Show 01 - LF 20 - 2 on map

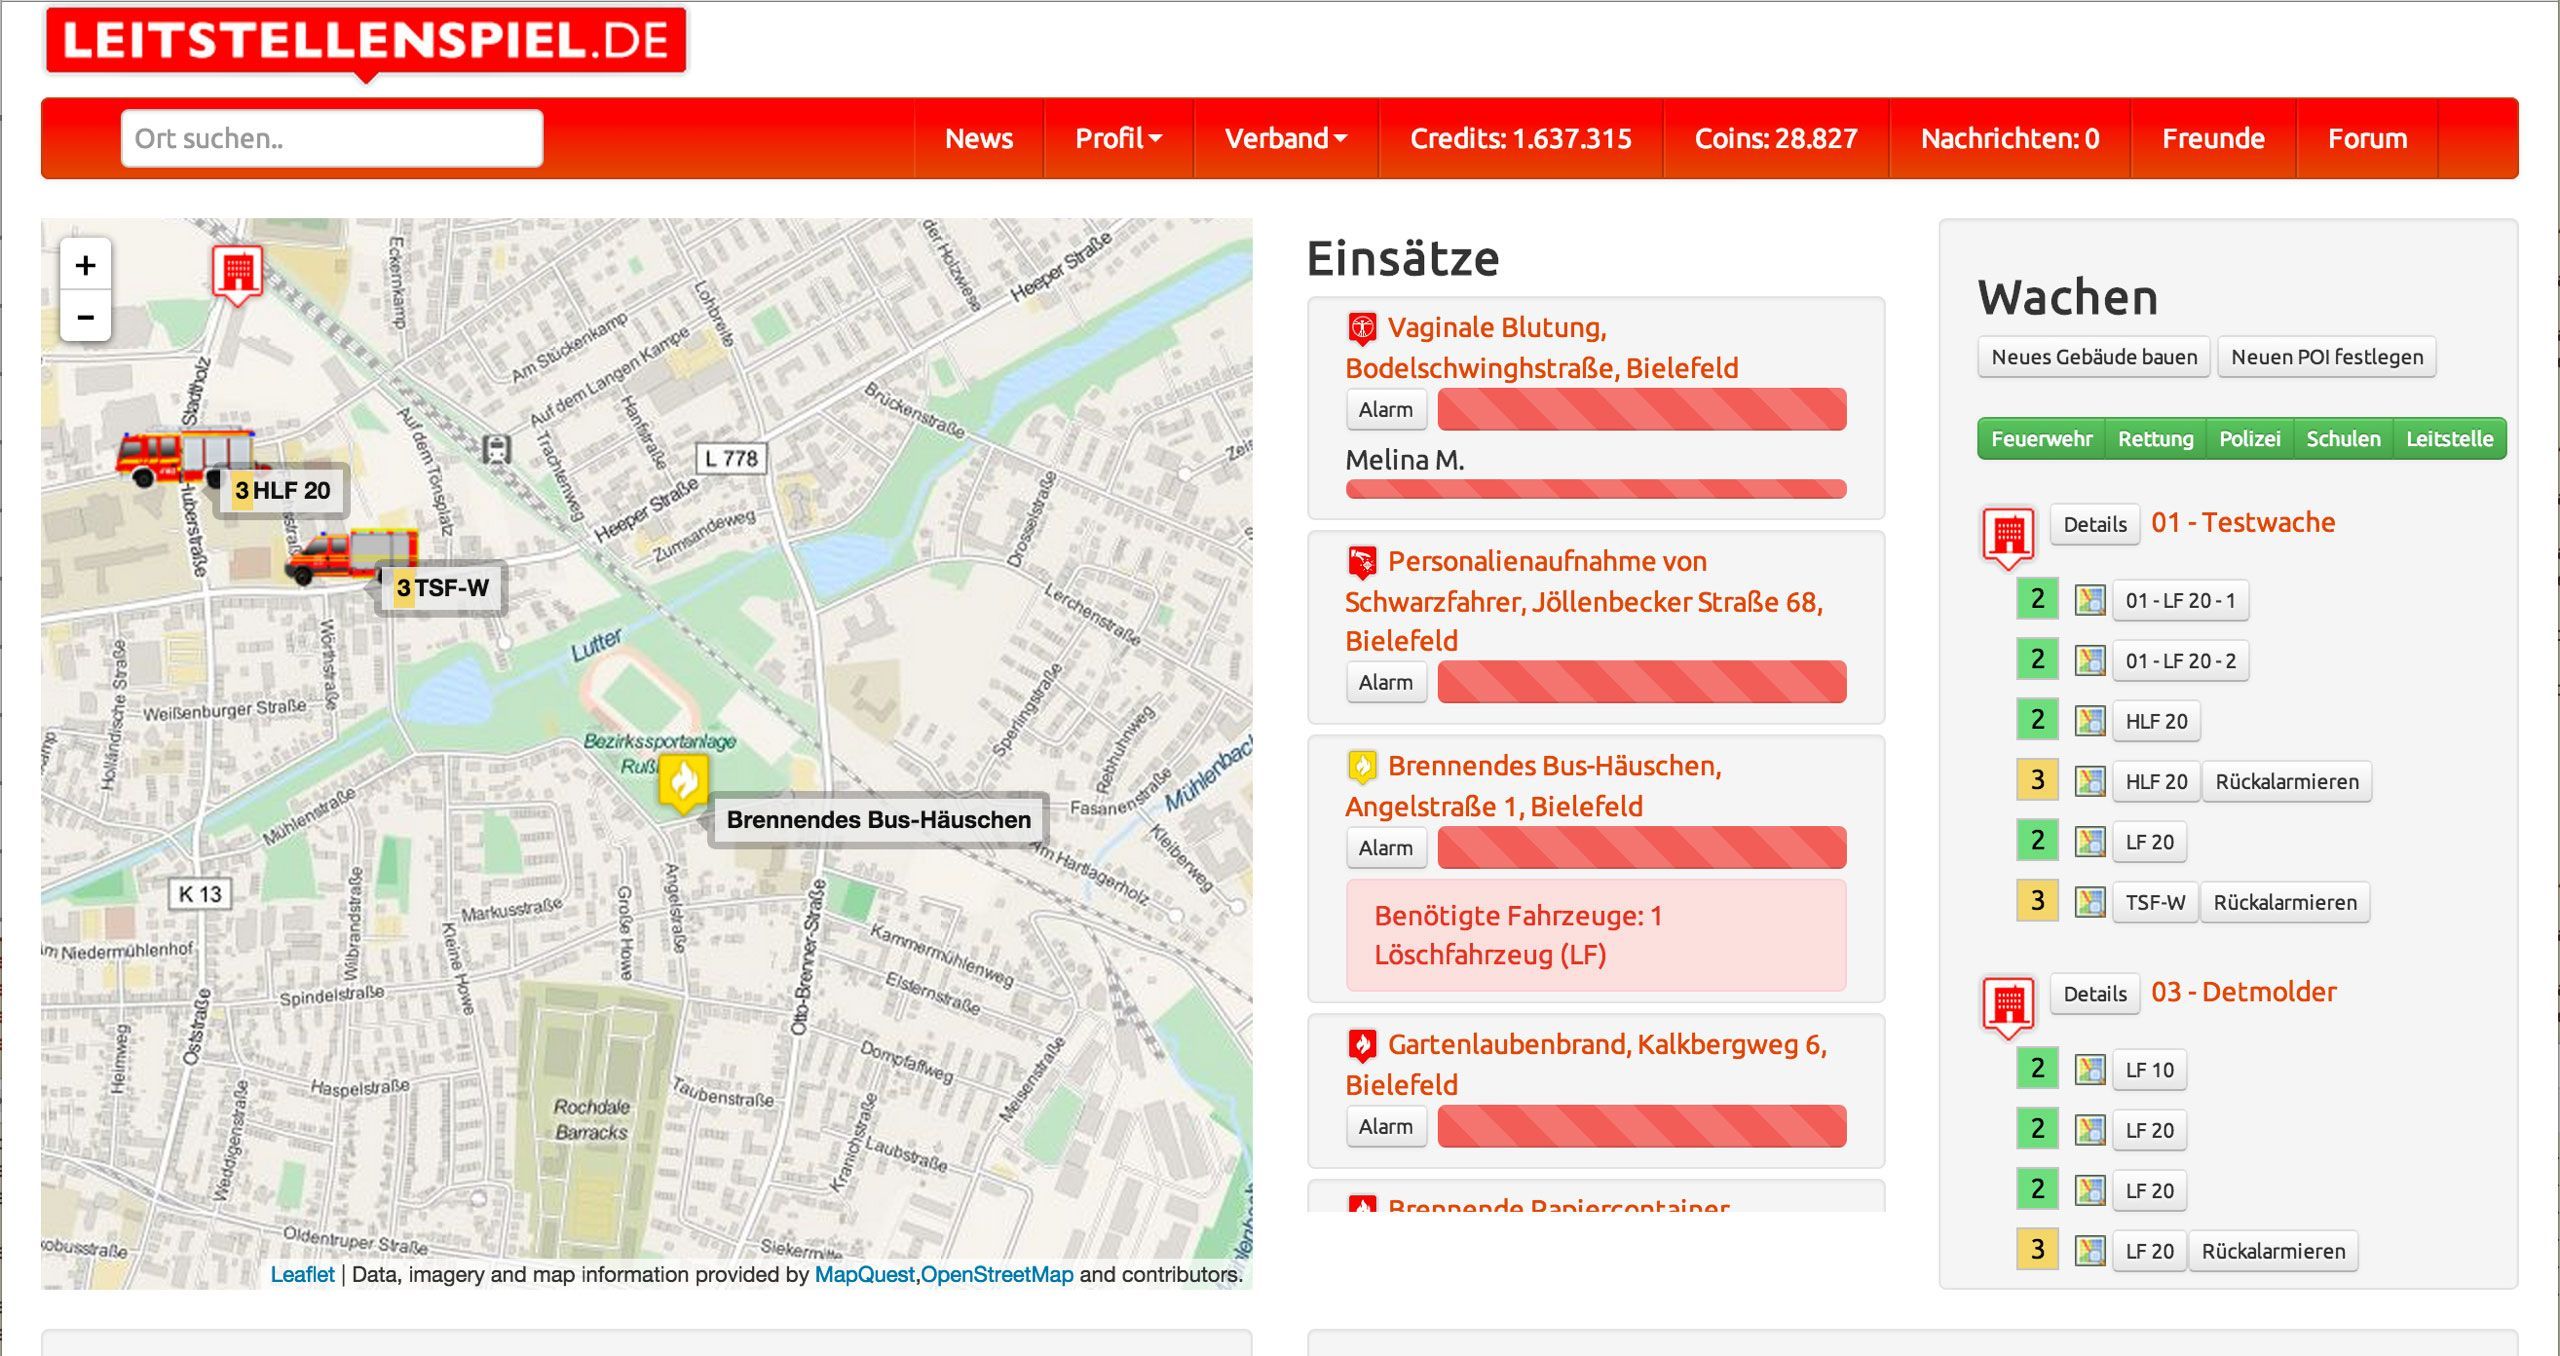click(x=2089, y=660)
